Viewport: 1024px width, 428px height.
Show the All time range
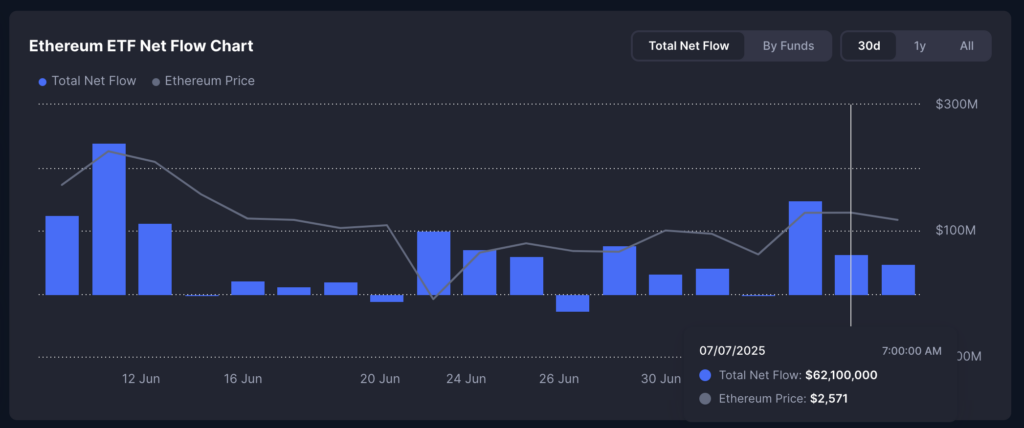tap(966, 46)
